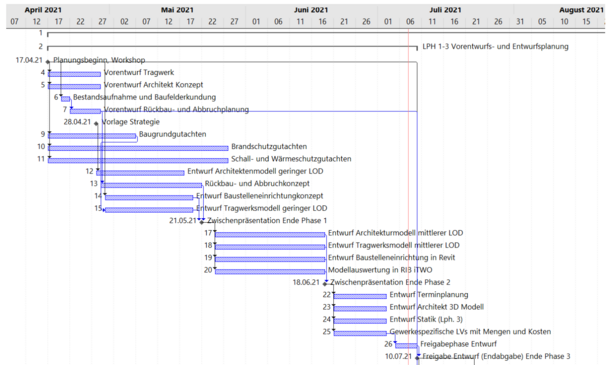Select the Bestandsaufnahme und Baufelderkundung bar

(66, 99)
